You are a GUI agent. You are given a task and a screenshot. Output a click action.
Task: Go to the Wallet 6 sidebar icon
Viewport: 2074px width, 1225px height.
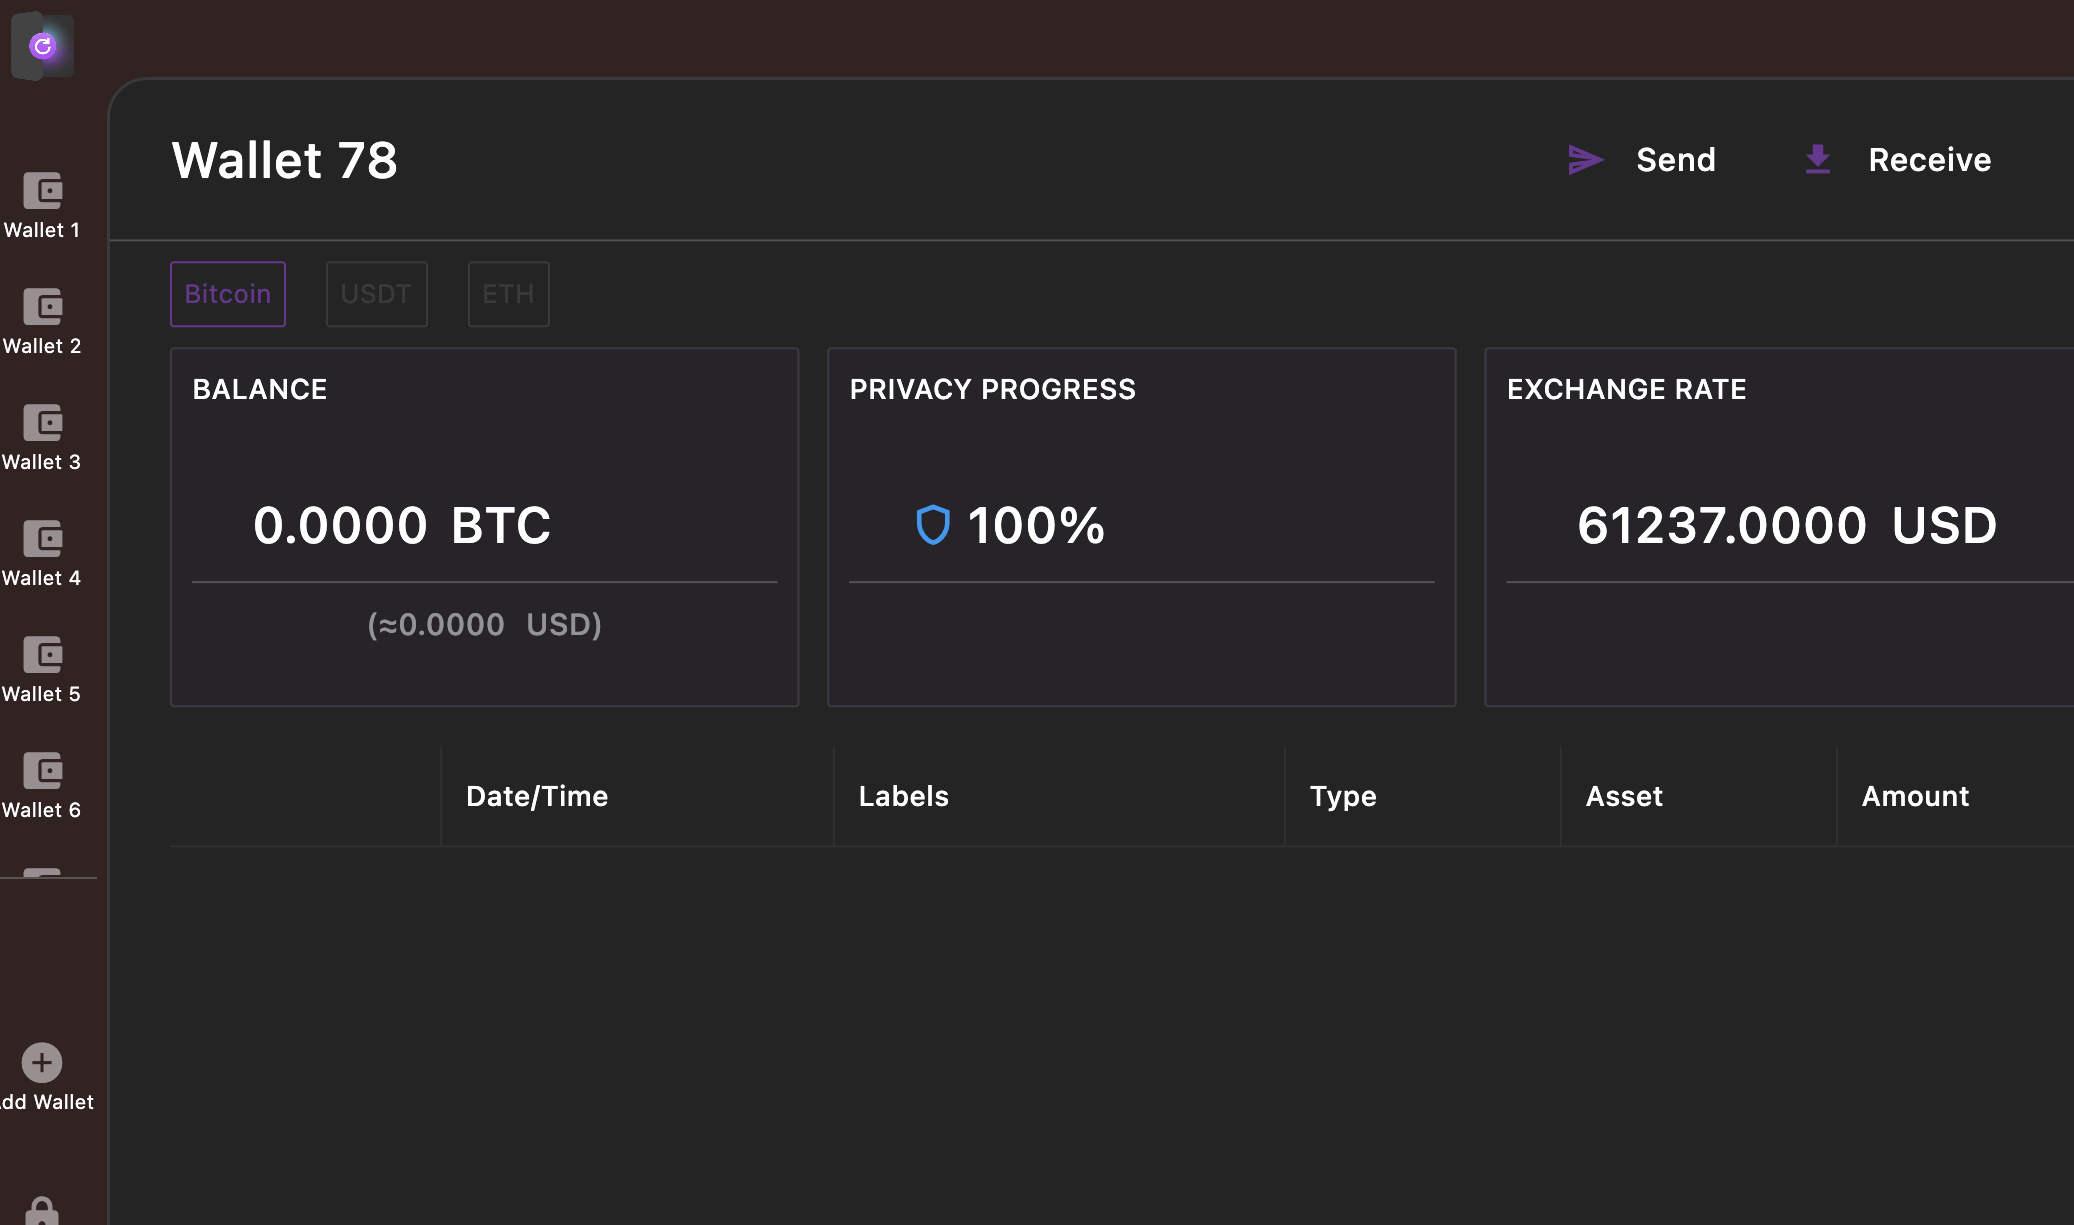tap(42, 771)
